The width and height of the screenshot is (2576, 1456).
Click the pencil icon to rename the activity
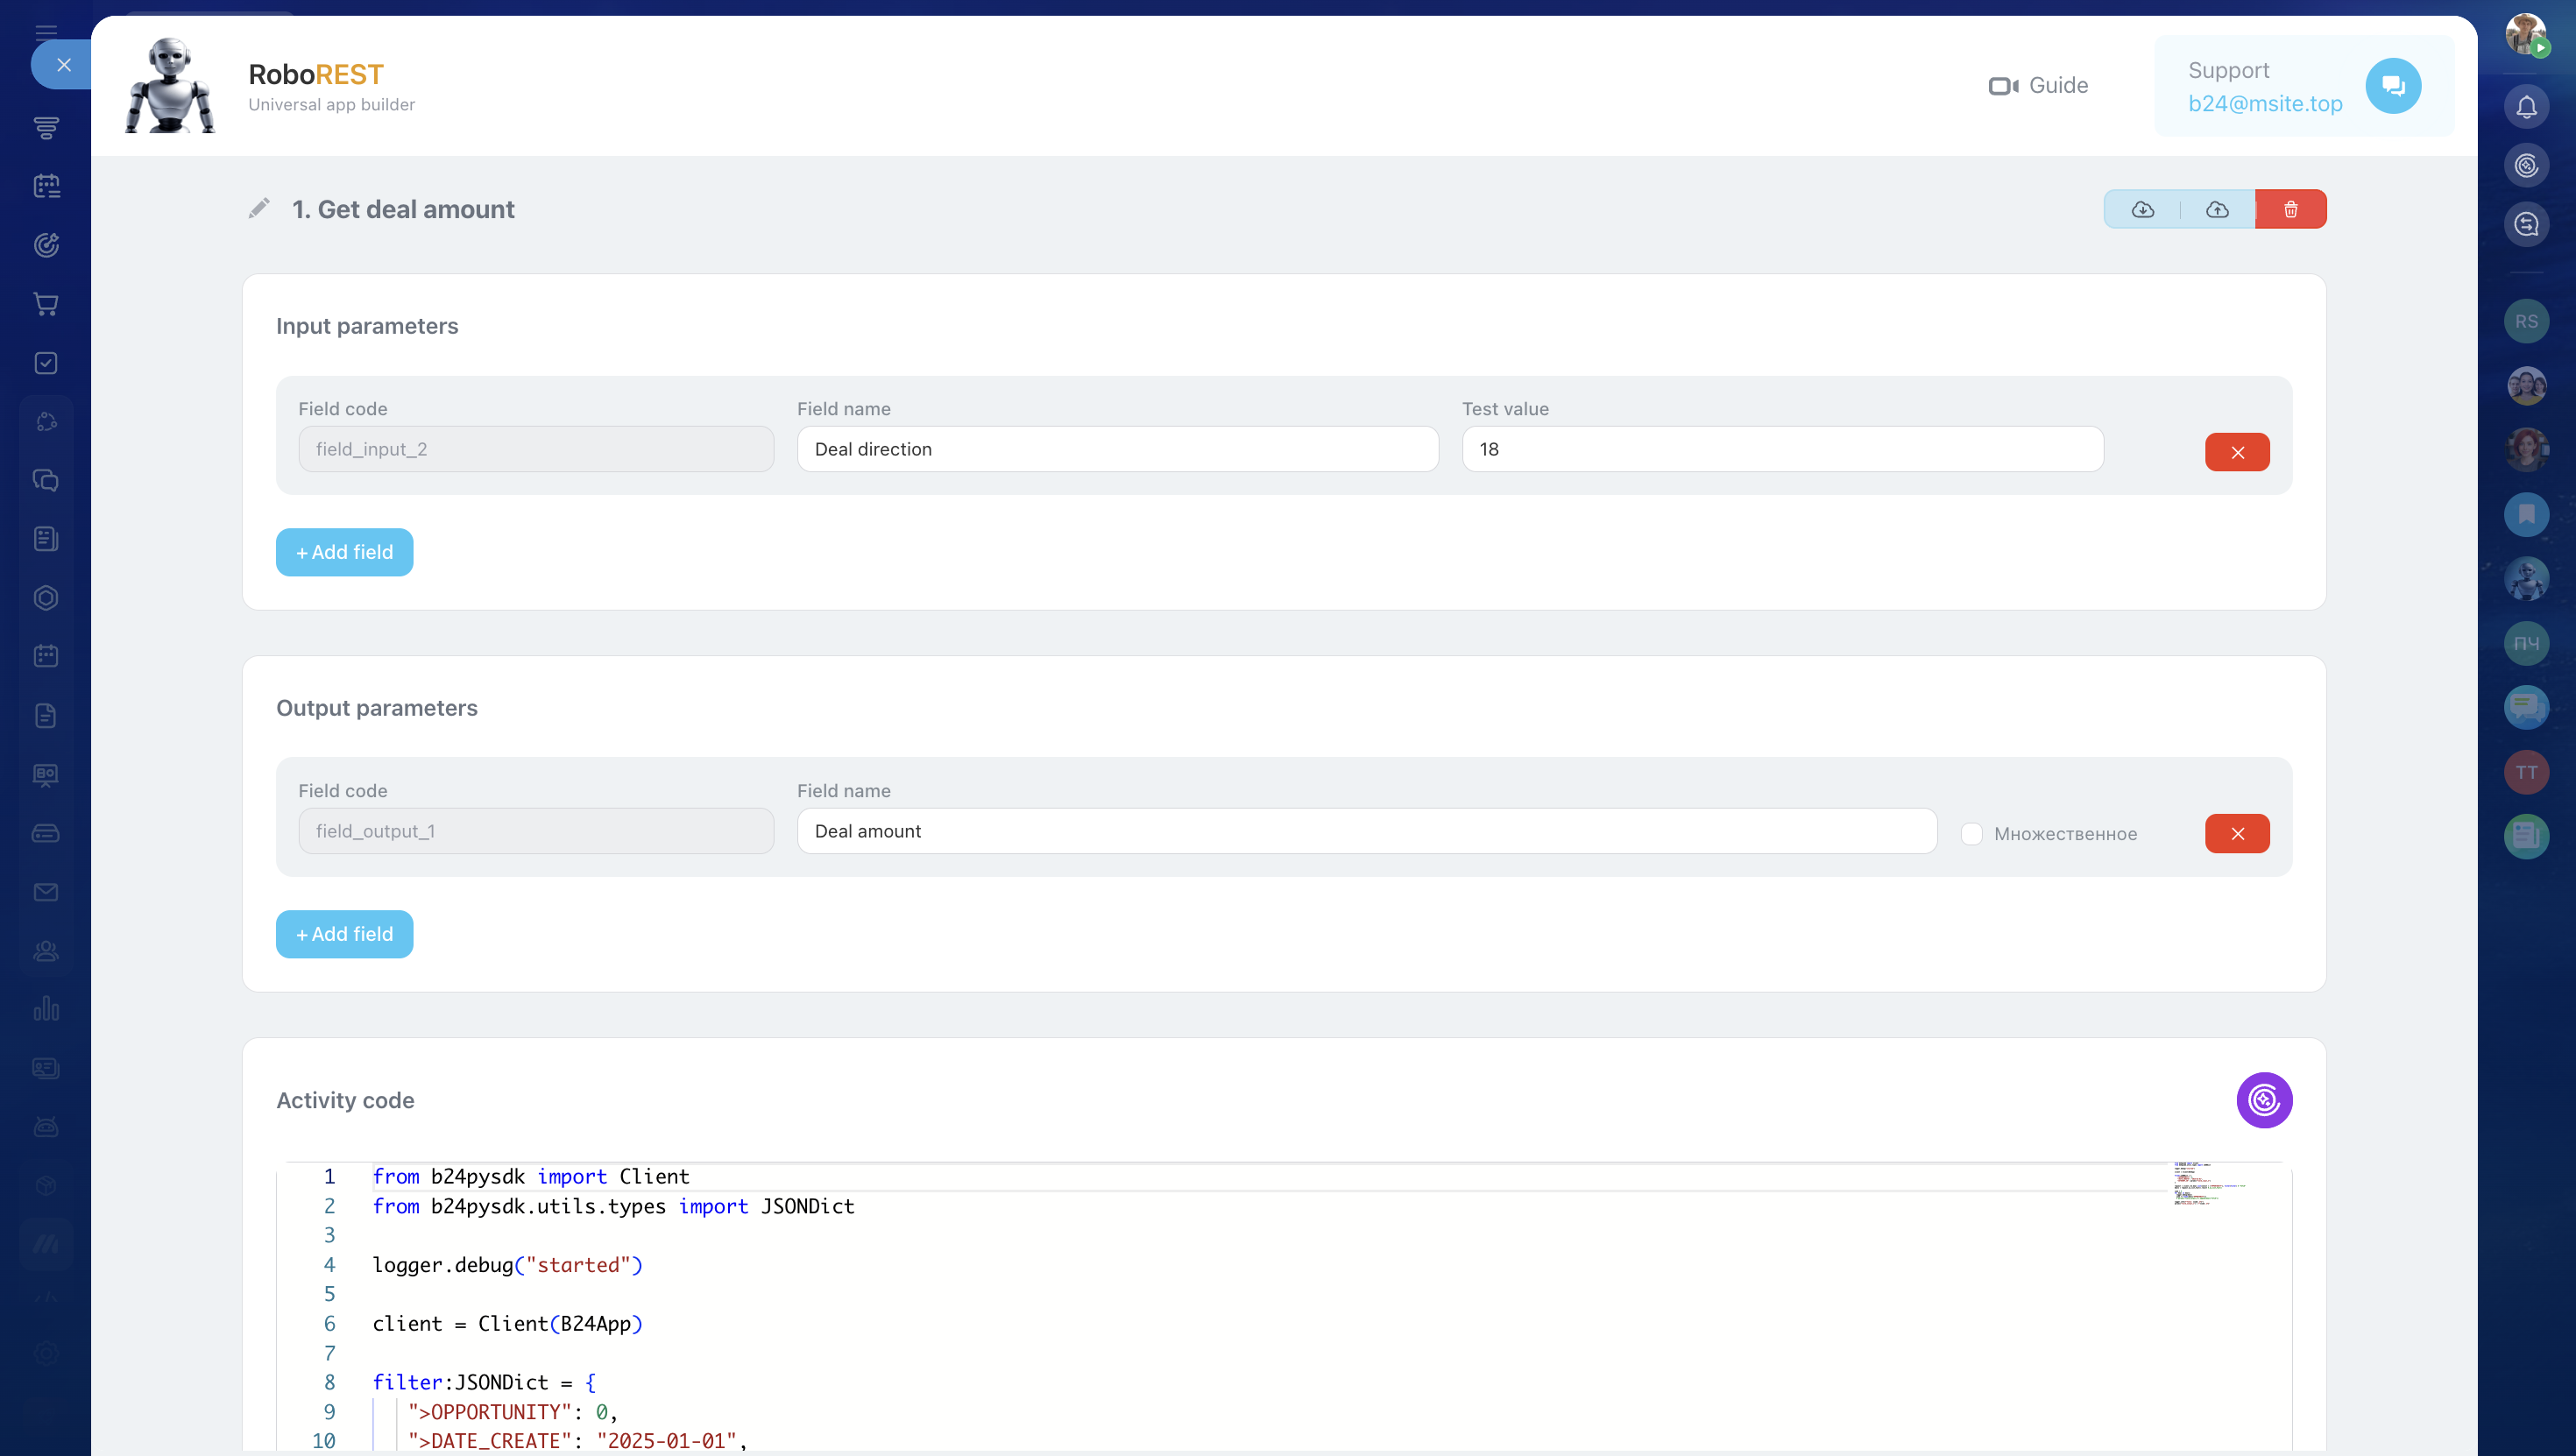pos(259,208)
